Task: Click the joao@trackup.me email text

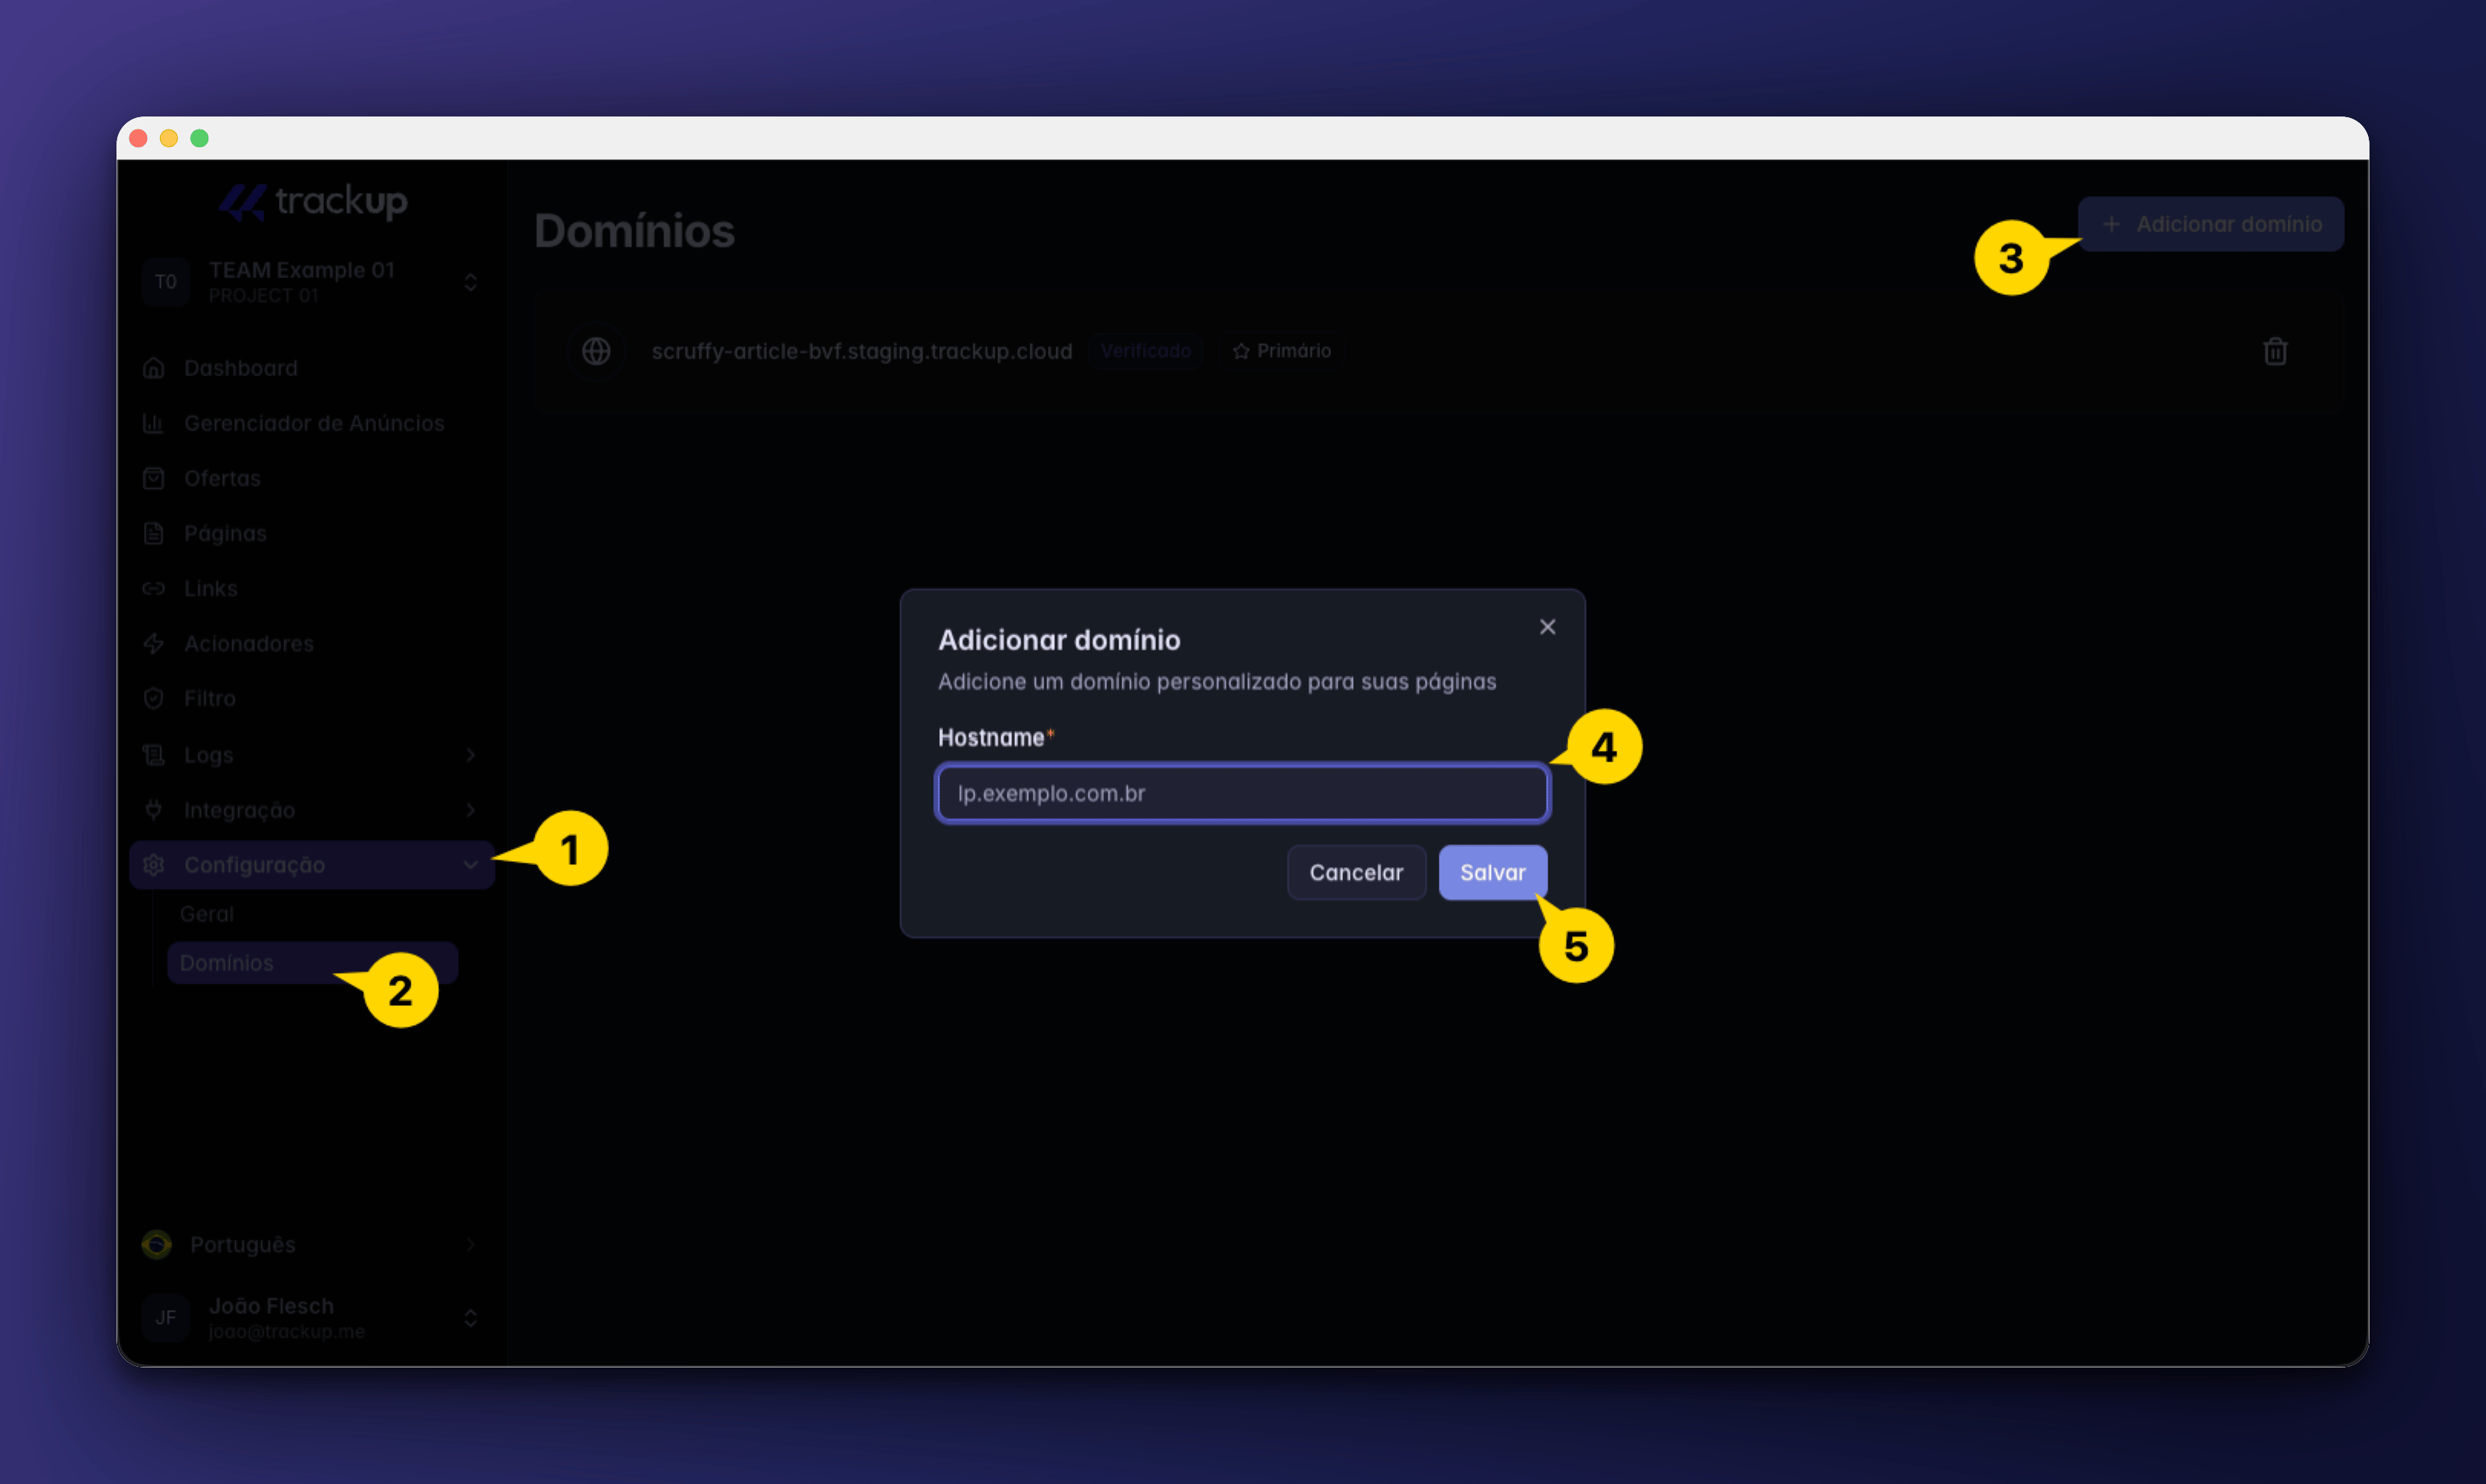Action: pyautogui.click(x=287, y=1332)
